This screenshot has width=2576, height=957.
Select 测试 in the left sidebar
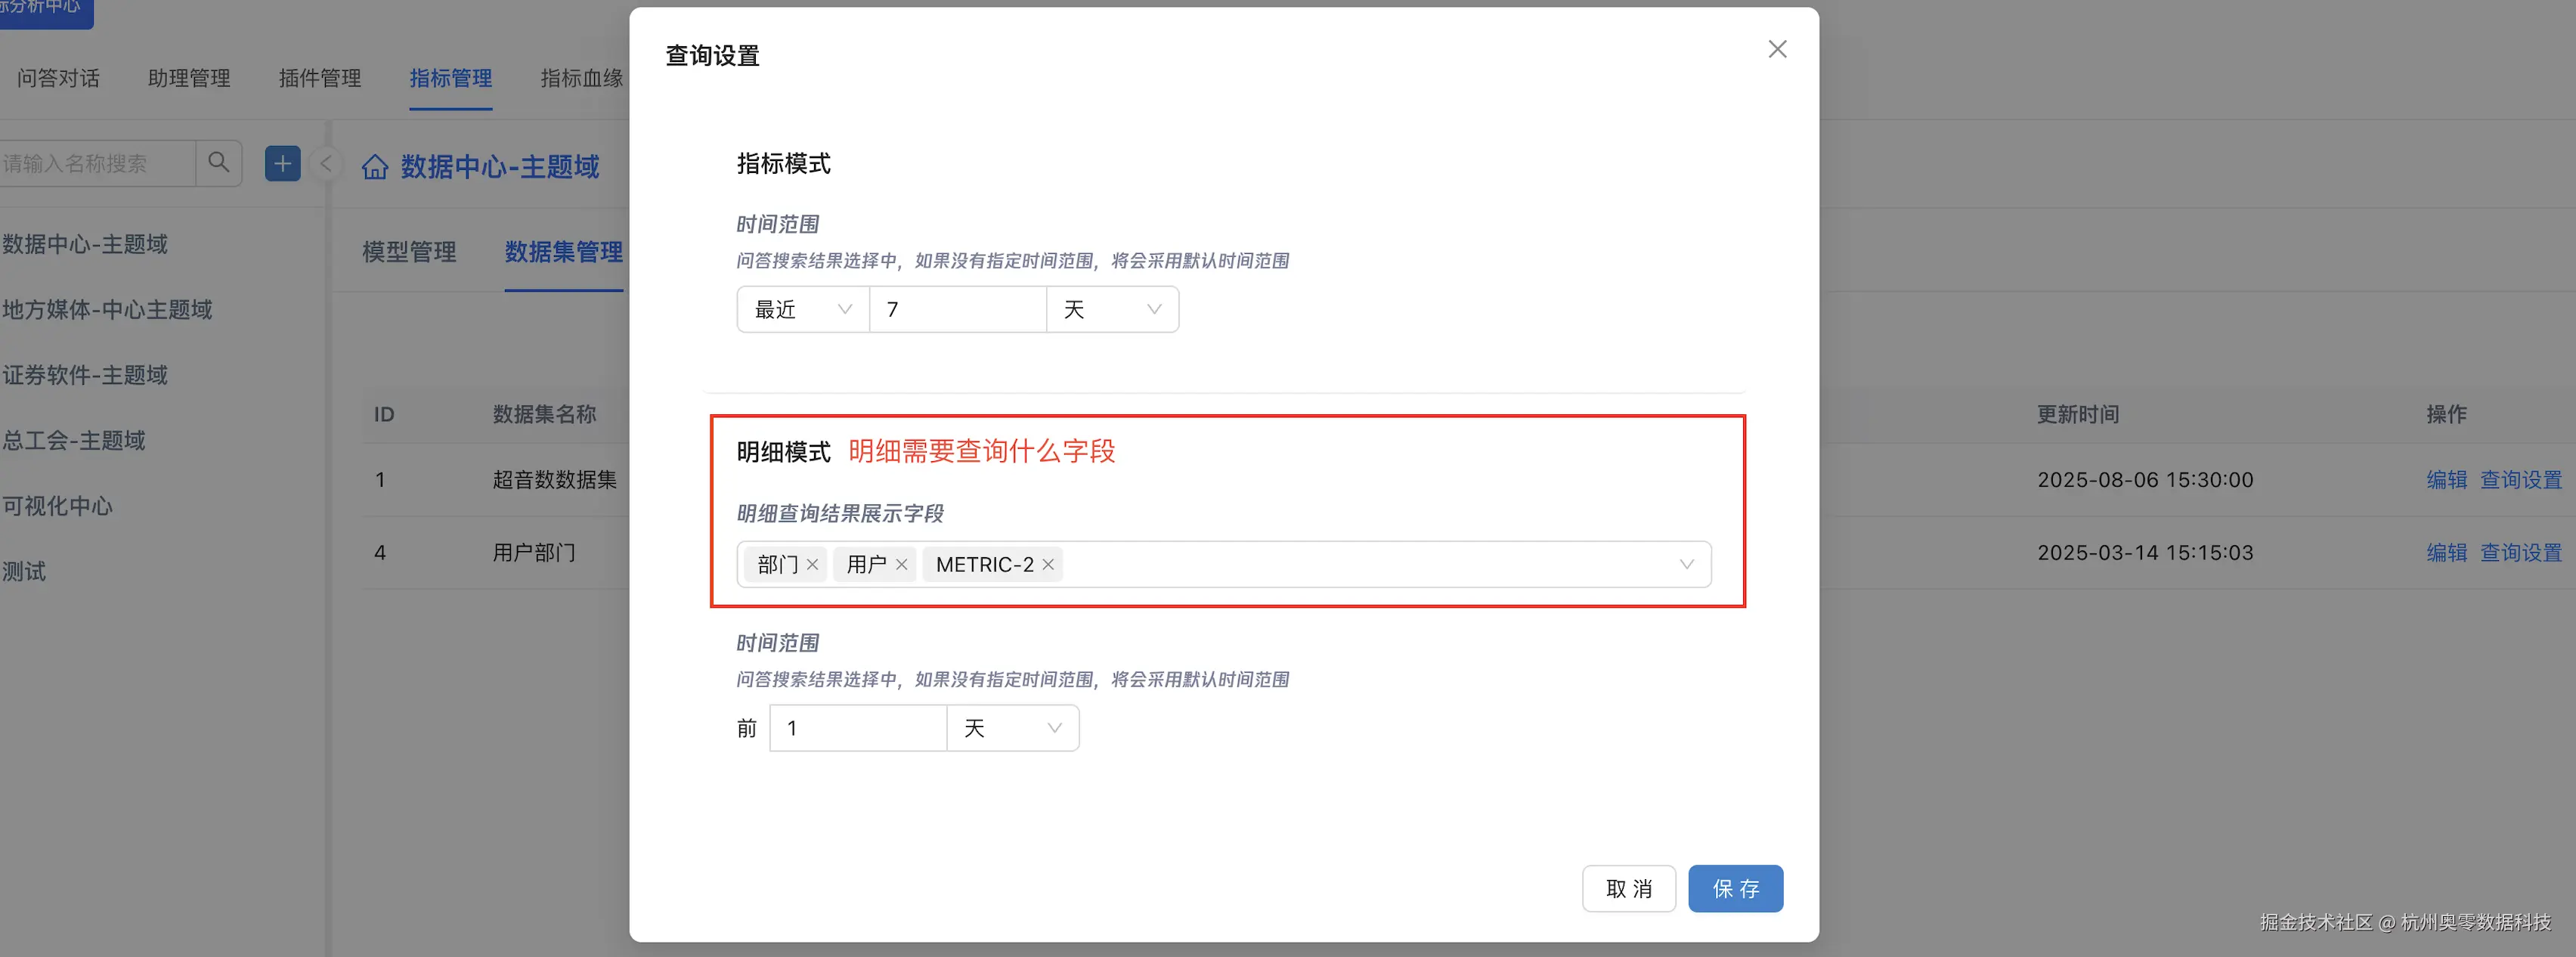pyautogui.click(x=25, y=571)
